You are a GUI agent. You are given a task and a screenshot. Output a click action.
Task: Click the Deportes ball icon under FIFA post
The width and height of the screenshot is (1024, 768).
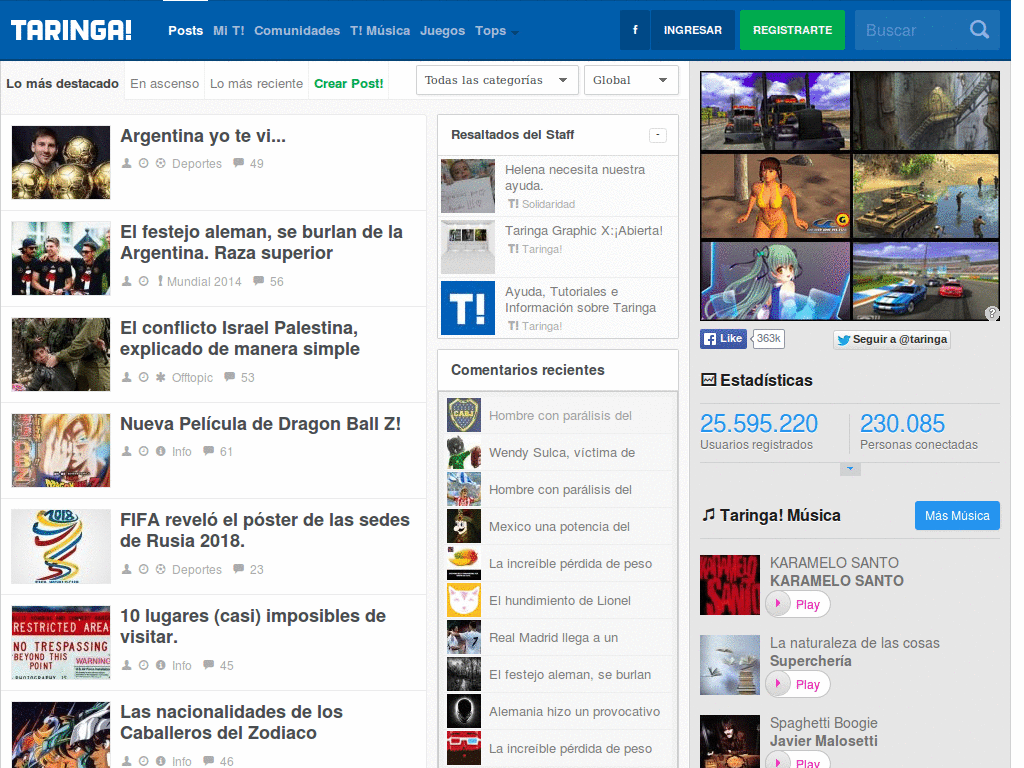[161, 569]
